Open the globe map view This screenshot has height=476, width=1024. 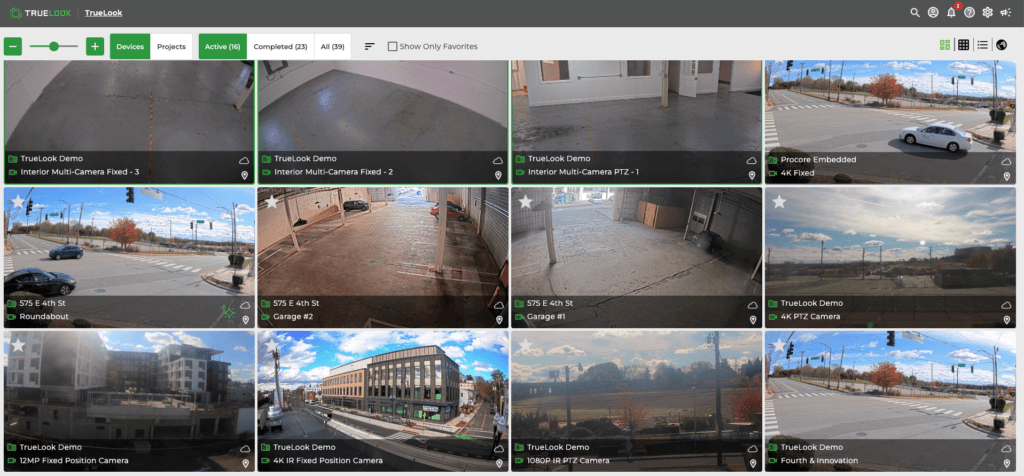coord(1002,45)
